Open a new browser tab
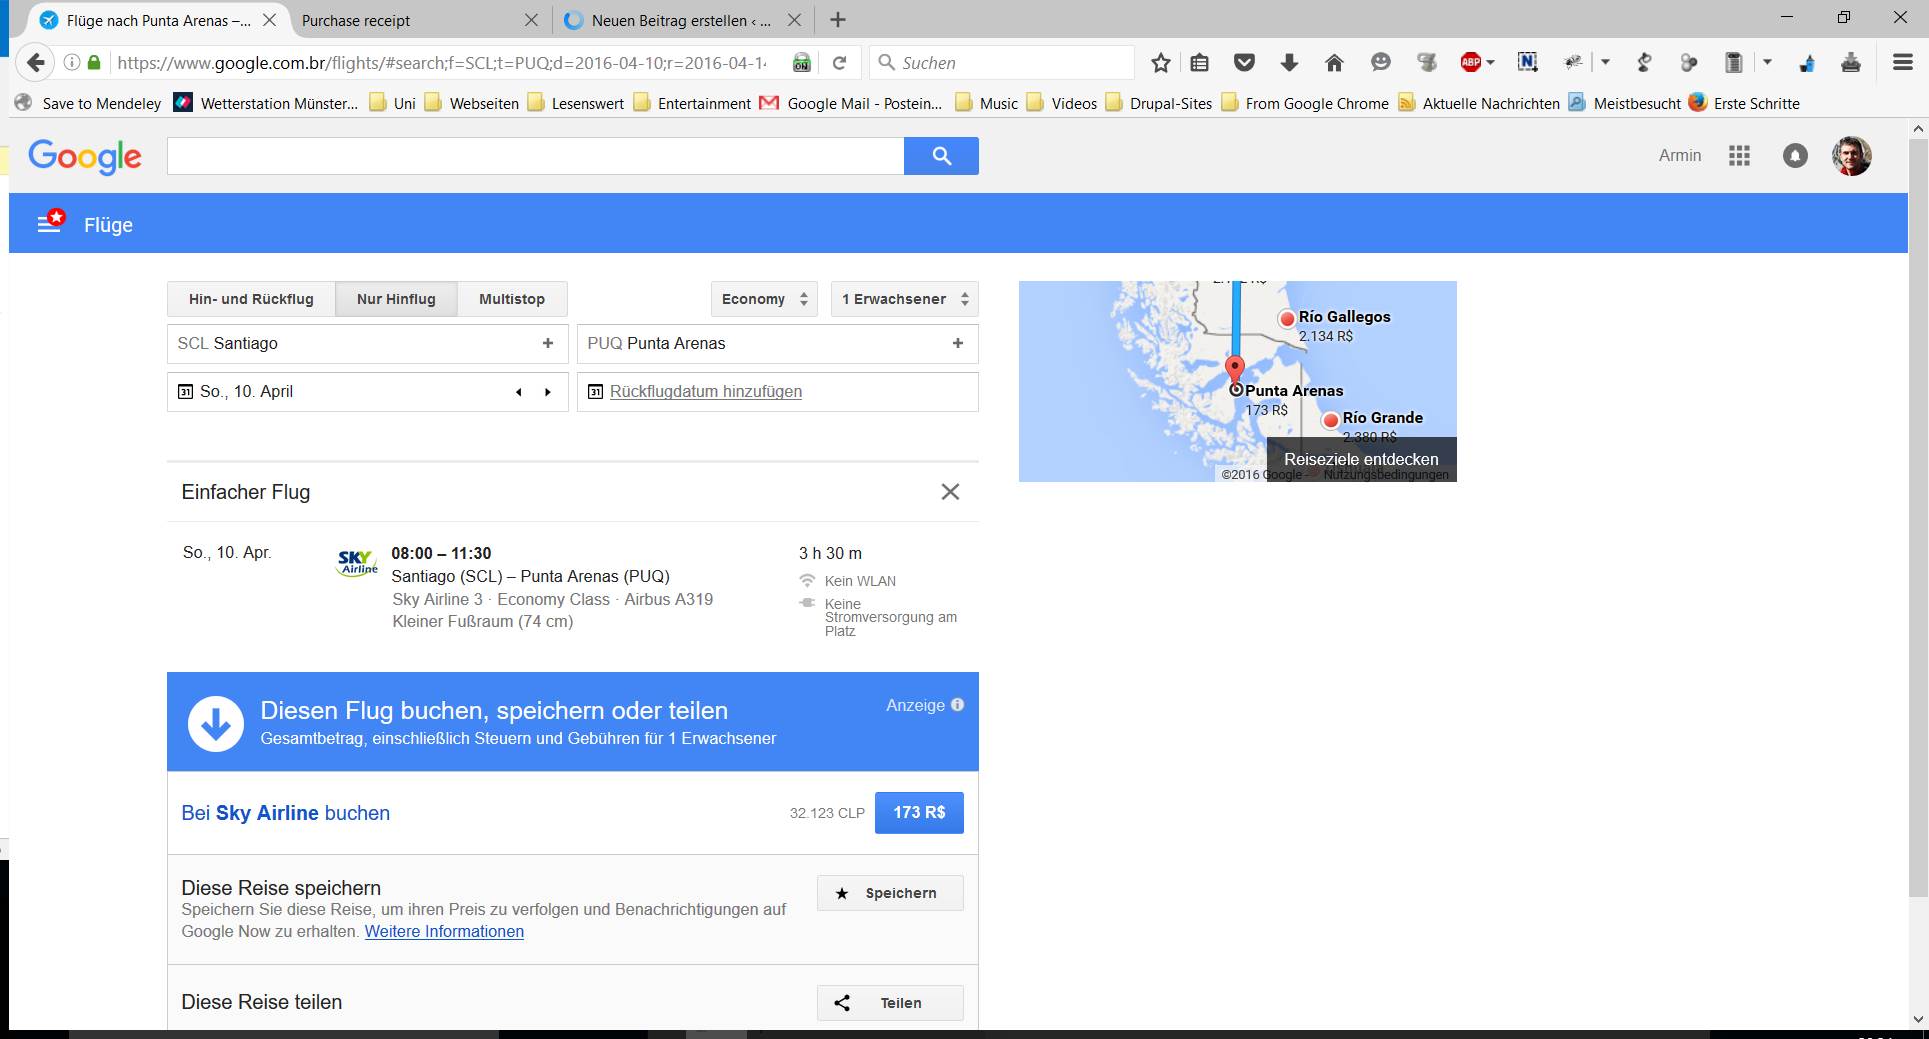 click(838, 20)
